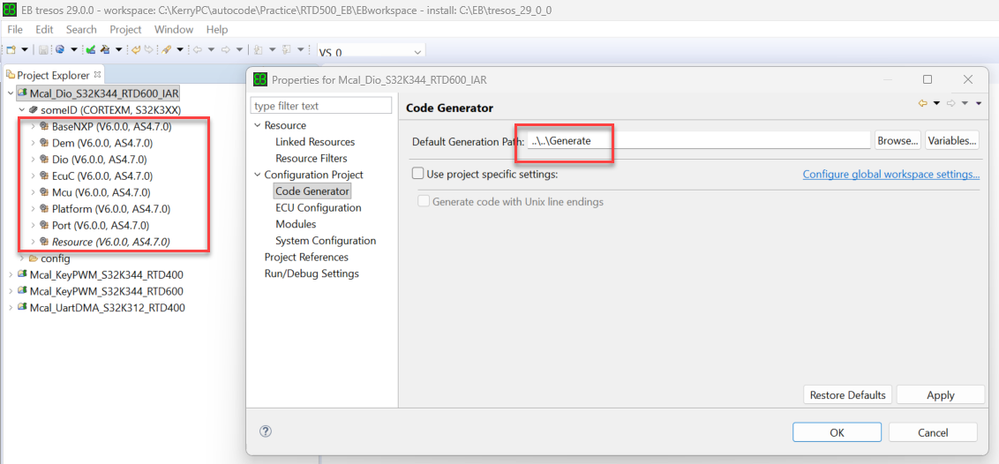
Task: Open the VS_0 combo box dropdown
Action: (417, 51)
